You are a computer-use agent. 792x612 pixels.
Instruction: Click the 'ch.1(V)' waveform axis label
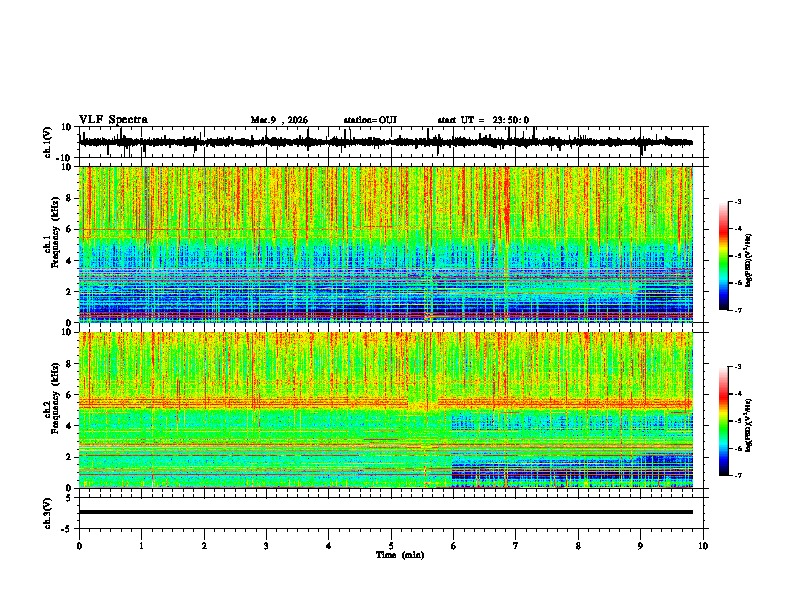[48, 142]
